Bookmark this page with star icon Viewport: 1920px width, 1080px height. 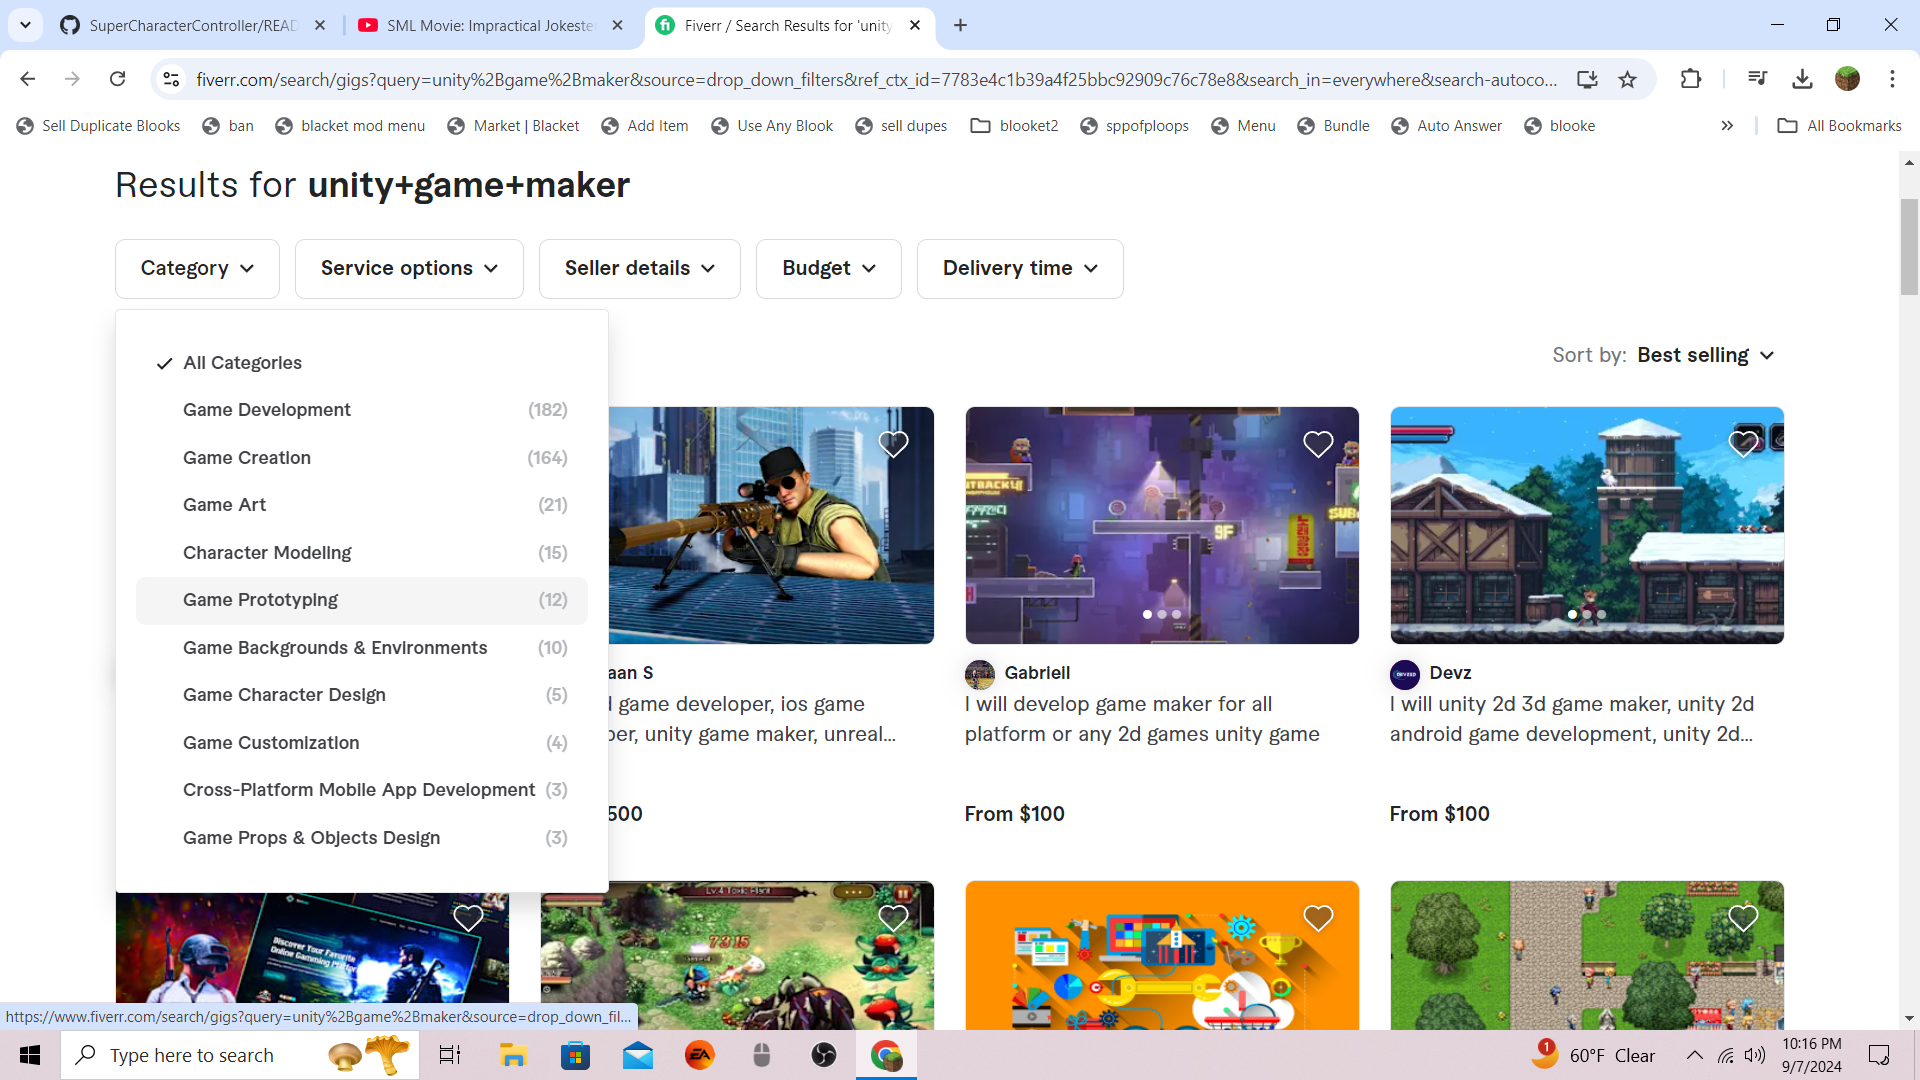pos(1628,79)
